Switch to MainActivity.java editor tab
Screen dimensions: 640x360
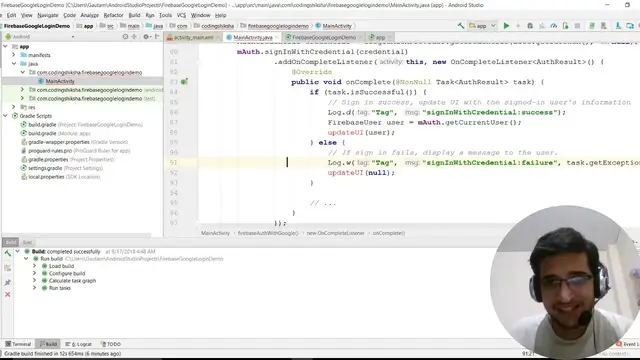click(252, 37)
